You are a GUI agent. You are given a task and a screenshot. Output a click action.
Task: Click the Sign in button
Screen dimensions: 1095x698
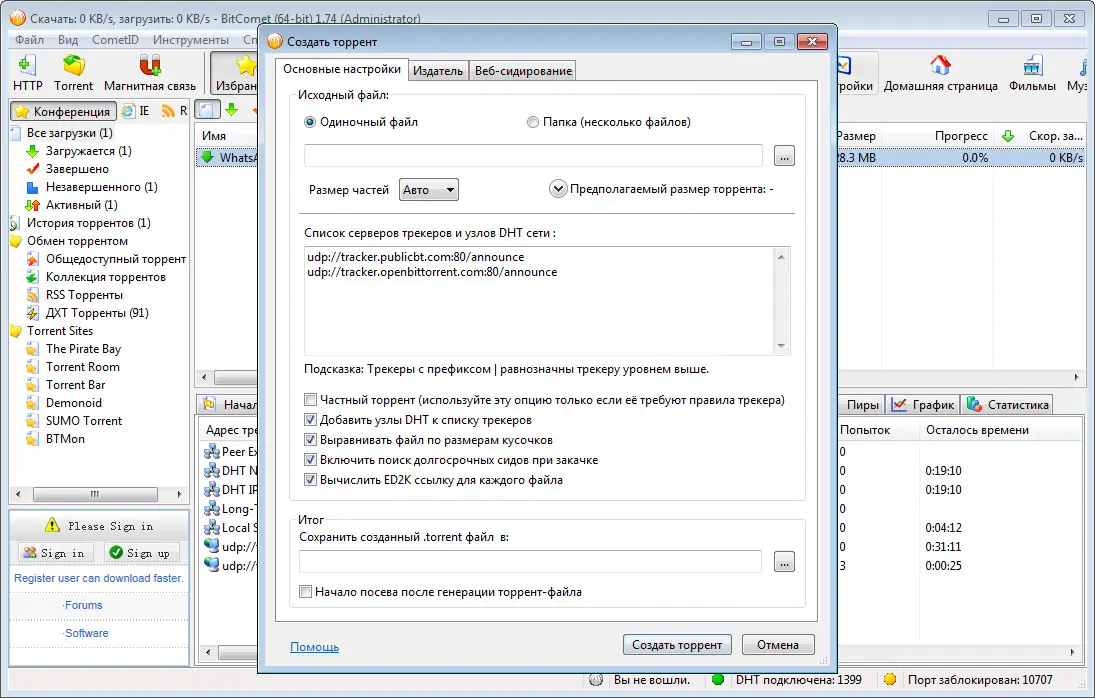coord(54,553)
